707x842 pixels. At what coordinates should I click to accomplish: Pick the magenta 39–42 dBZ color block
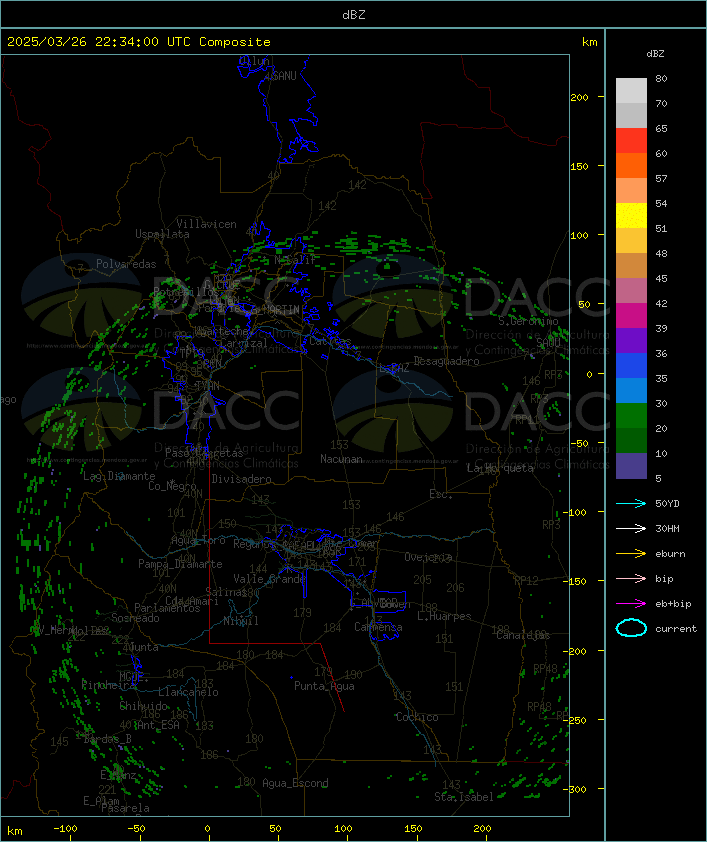(x=631, y=316)
